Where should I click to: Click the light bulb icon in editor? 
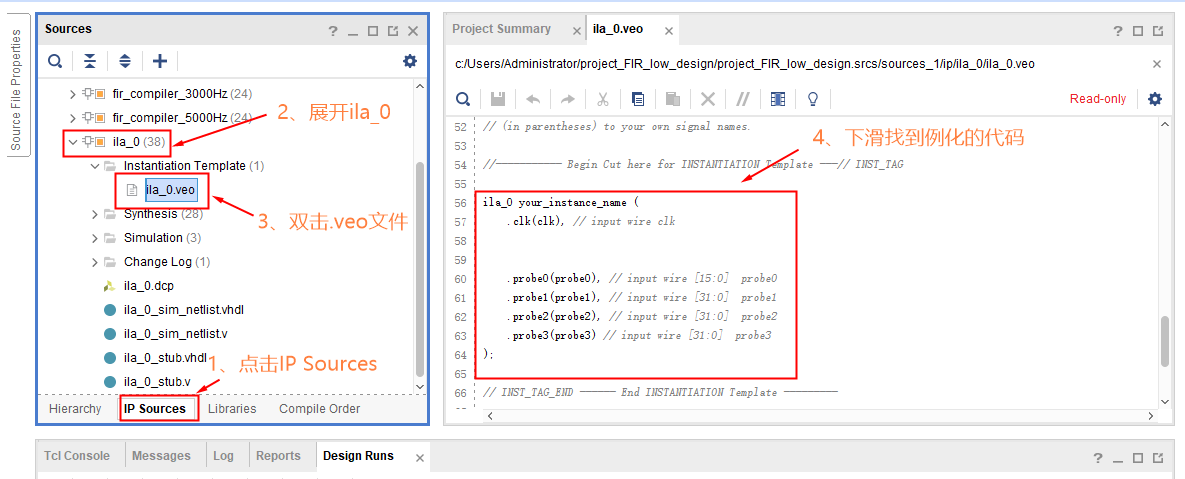(x=813, y=99)
